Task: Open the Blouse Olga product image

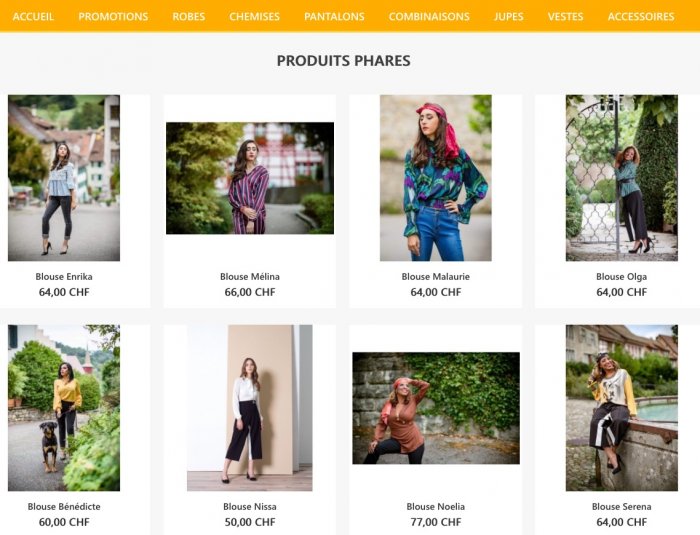Action: pos(622,178)
